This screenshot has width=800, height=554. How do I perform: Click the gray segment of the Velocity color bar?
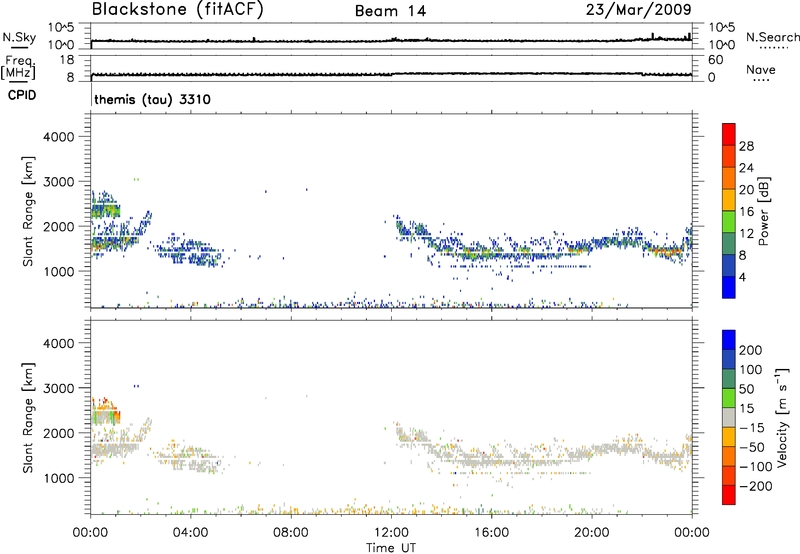click(x=729, y=418)
